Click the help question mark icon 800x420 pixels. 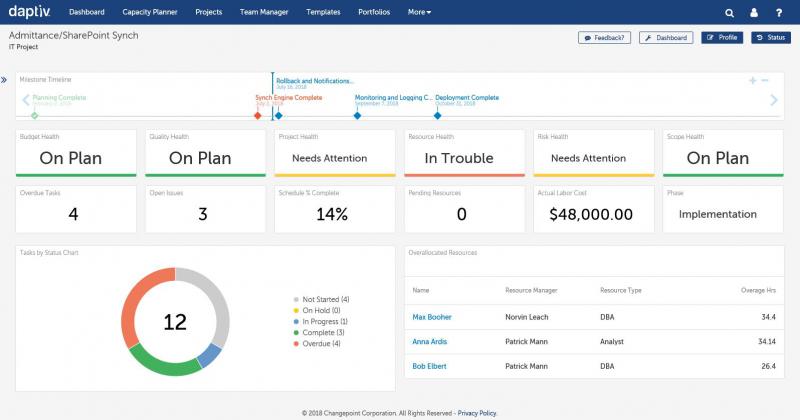pyautogui.click(x=778, y=13)
